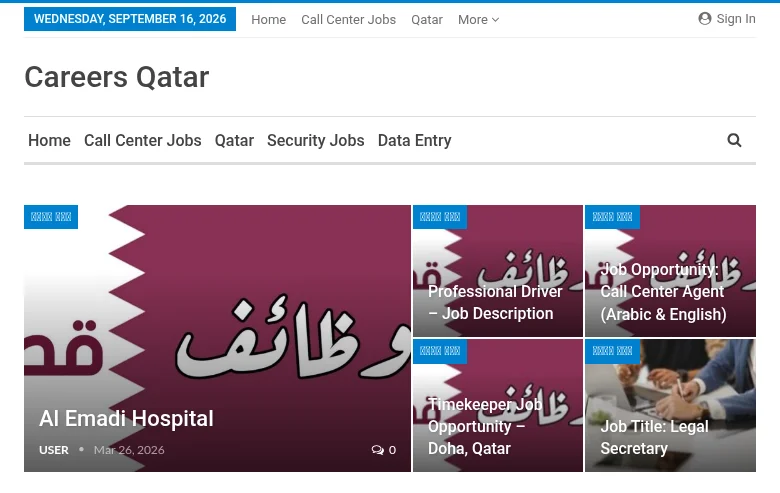
Task: Click the Sign In link
Action: [736, 19]
